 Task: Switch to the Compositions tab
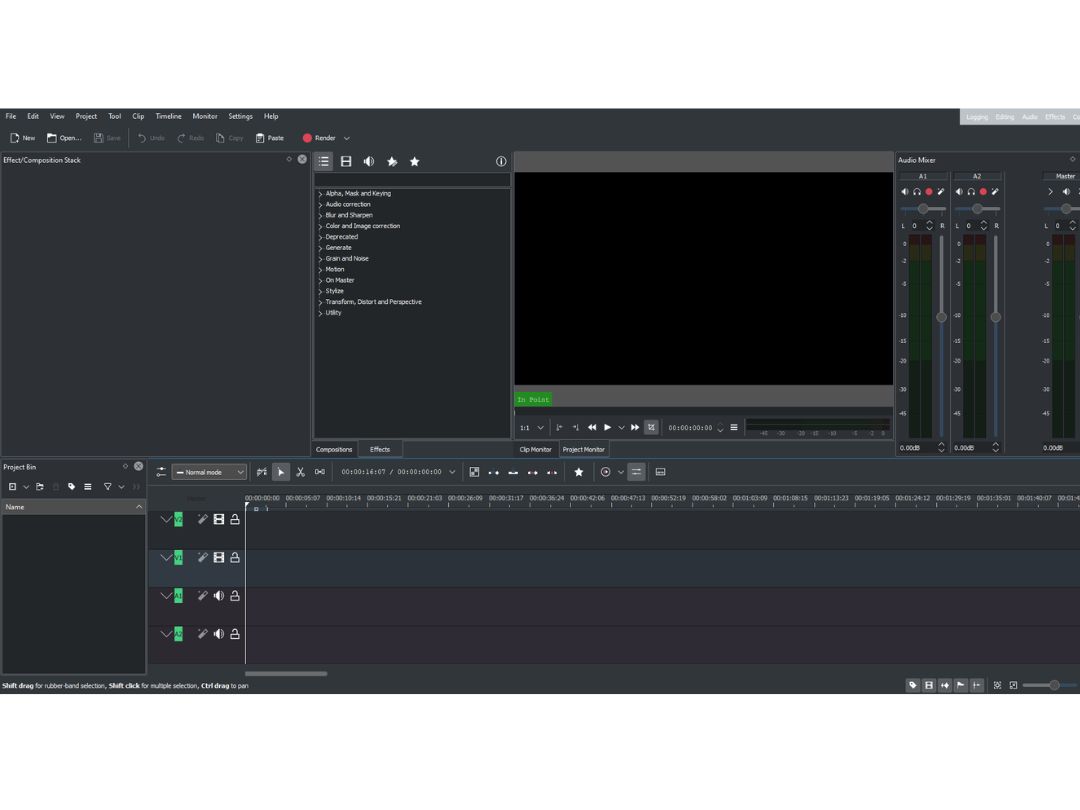point(334,449)
